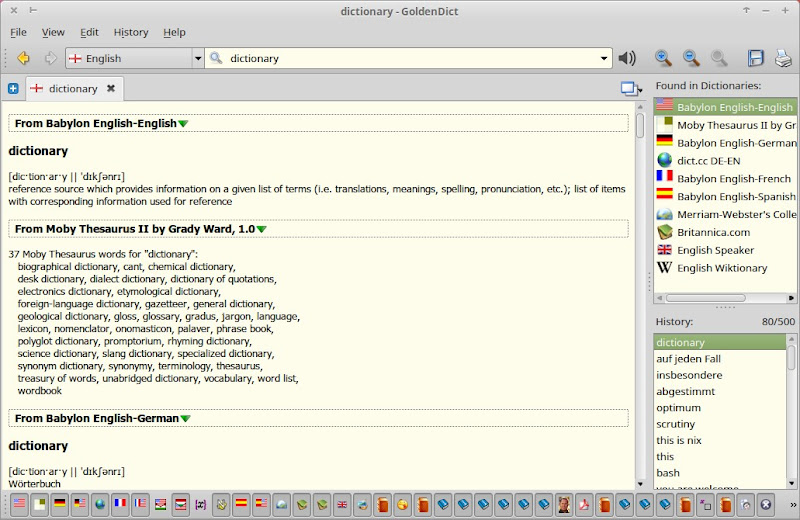
Task: Open the Help menu
Action: click(174, 32)
